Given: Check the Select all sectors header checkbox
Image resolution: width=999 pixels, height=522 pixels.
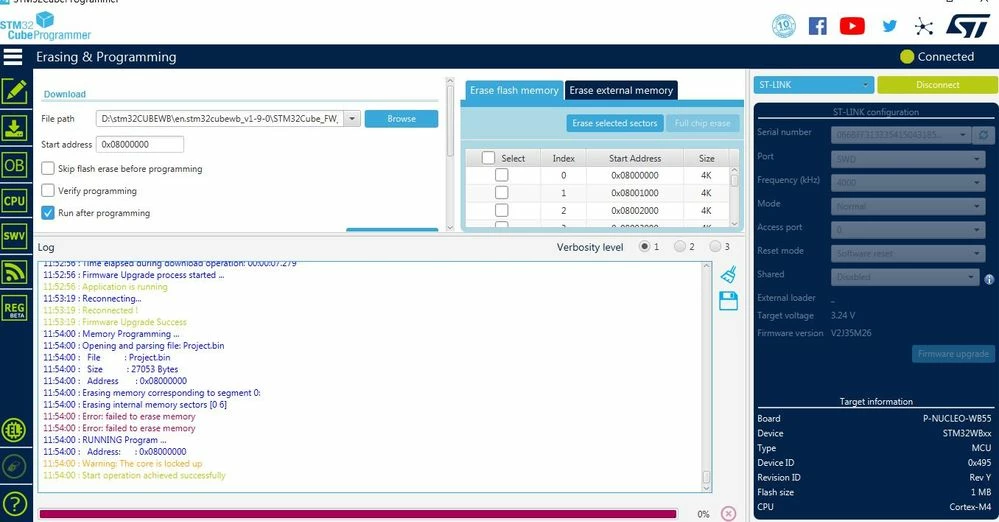Looking at the screenshot, I should (489, 158).
